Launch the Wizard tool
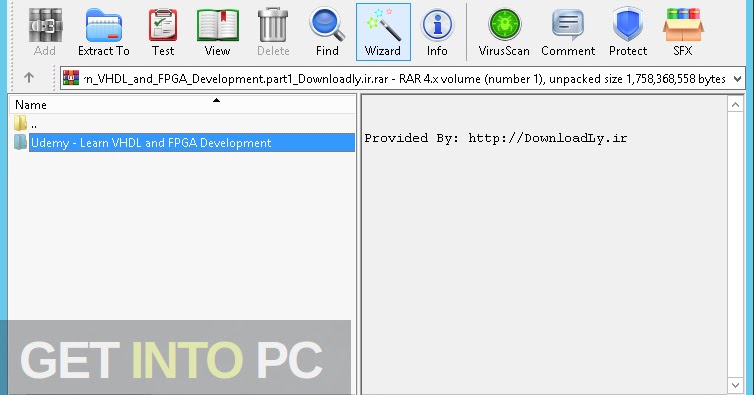This screenshot has width=754, height=395. (x=383, y=32)
